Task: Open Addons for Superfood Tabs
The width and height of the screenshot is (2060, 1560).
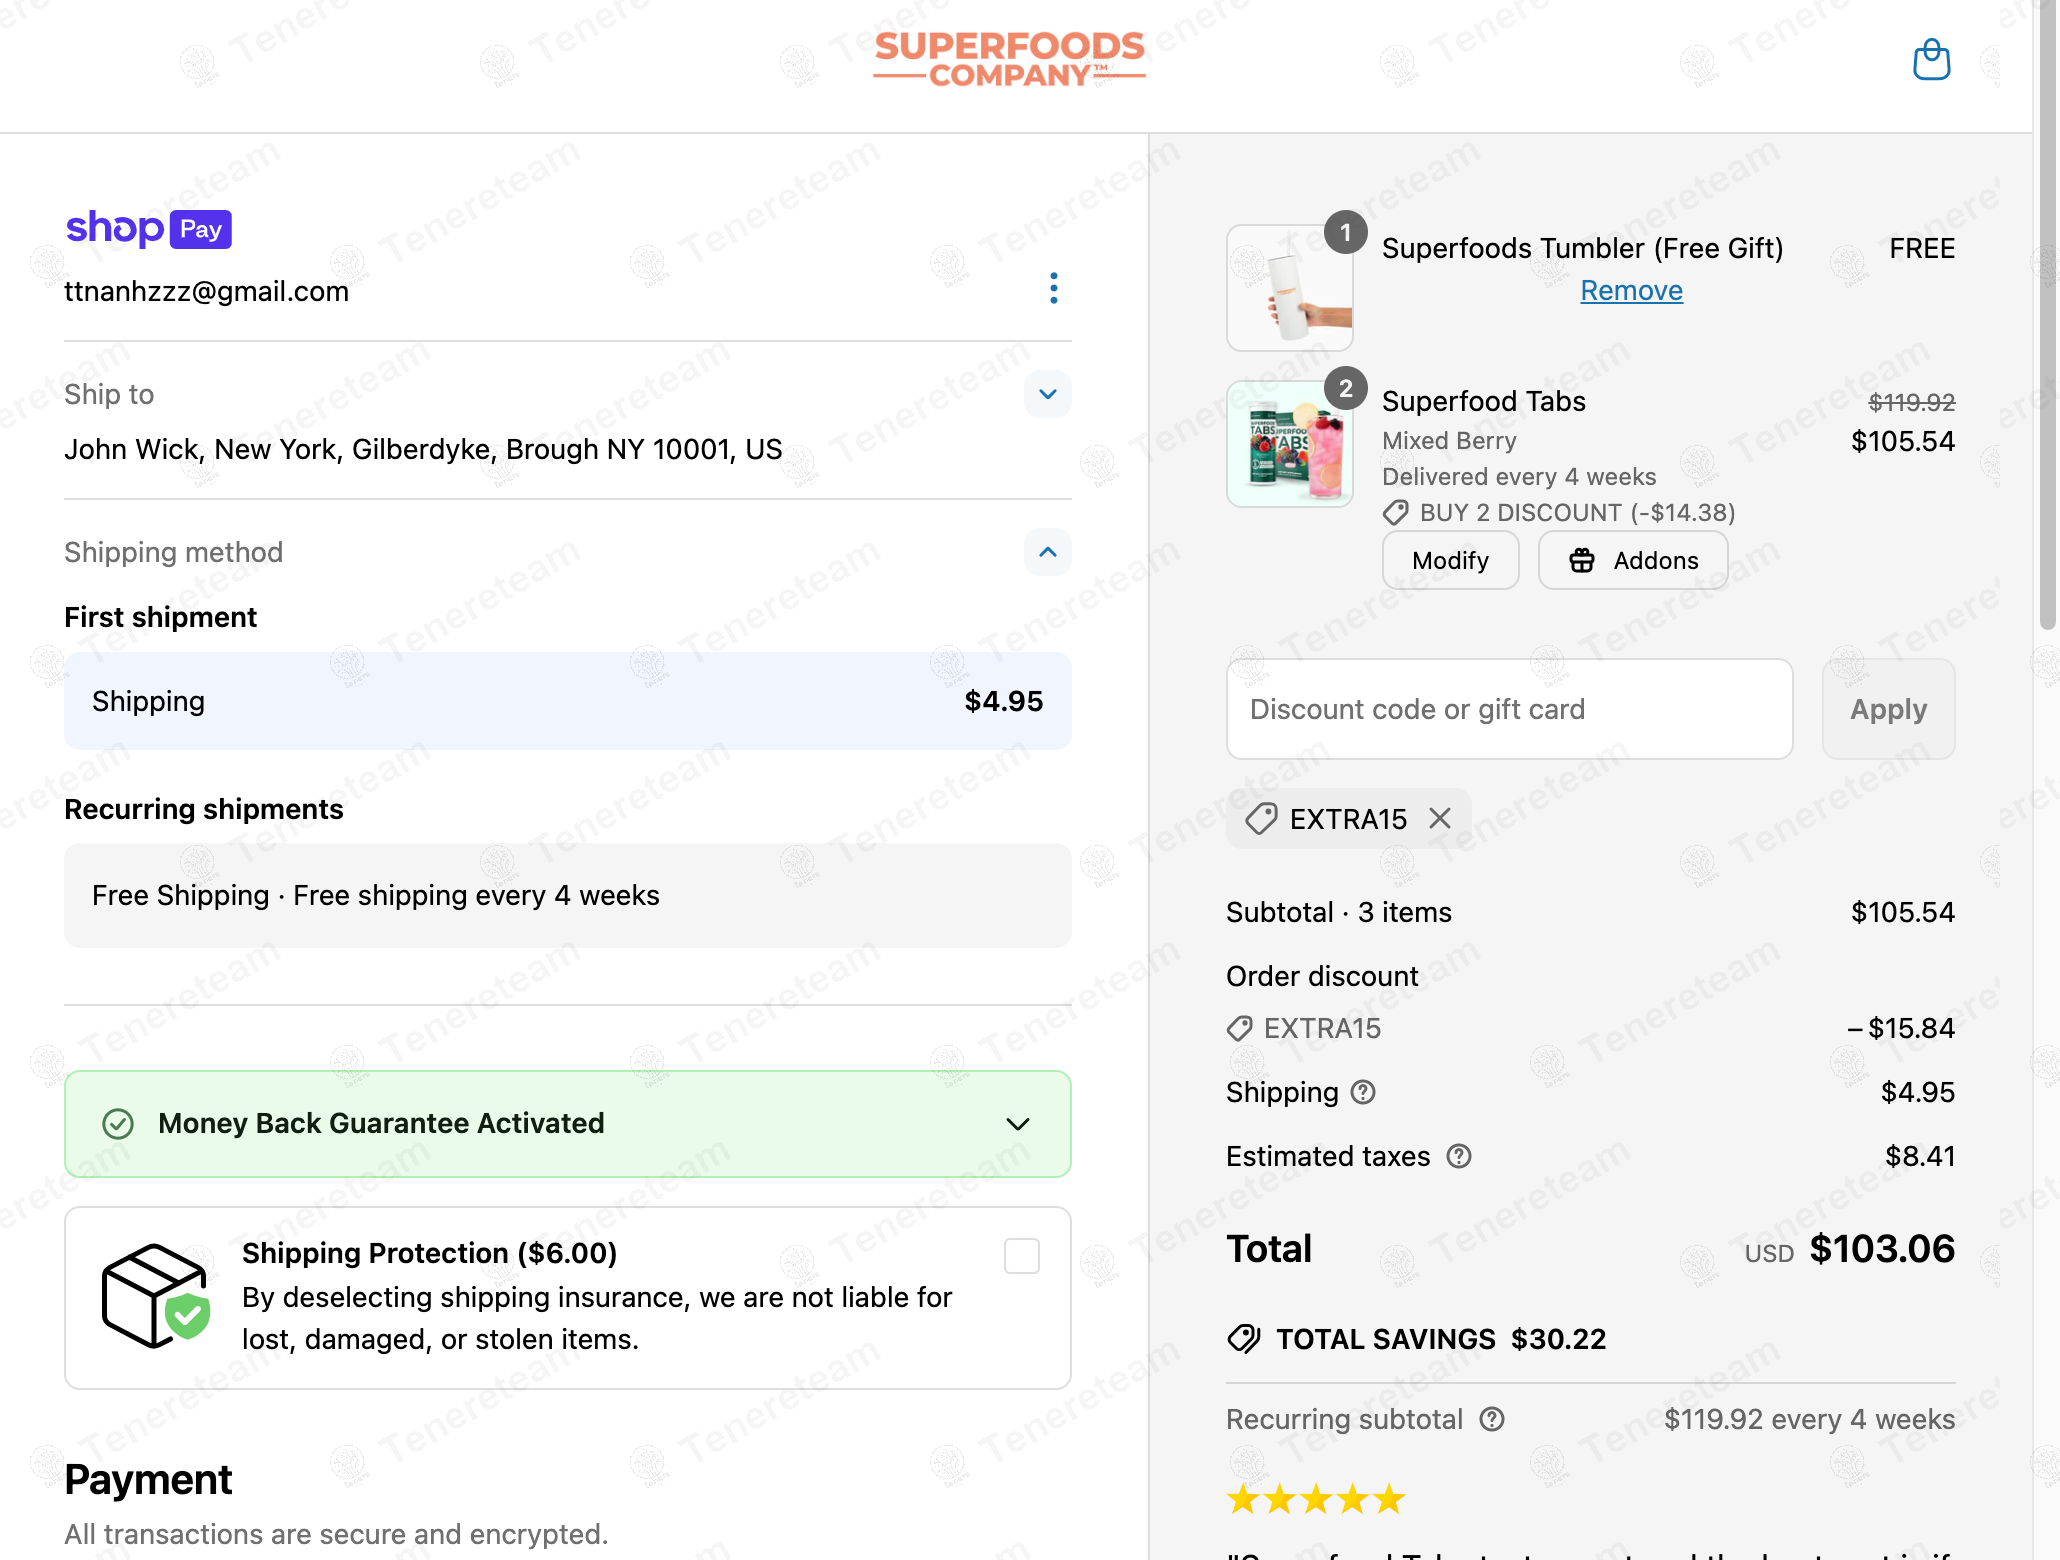Action: pos(1633,560)
